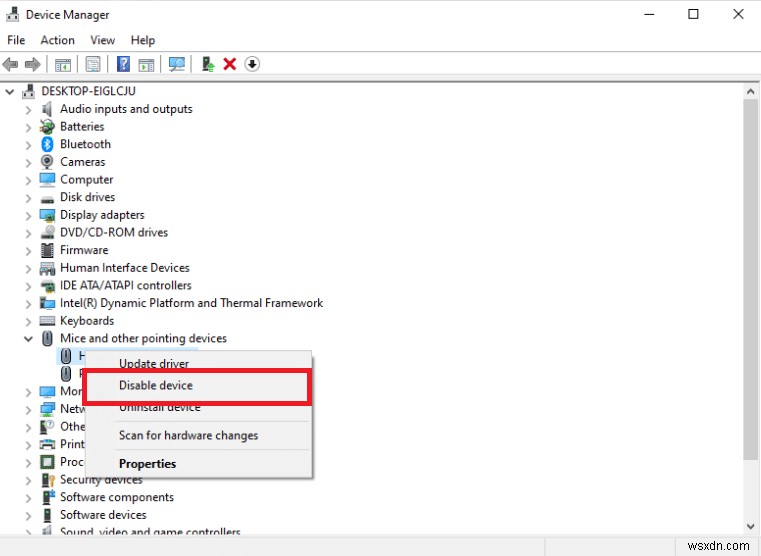Click the Keyboards category icon

[47, 321]
